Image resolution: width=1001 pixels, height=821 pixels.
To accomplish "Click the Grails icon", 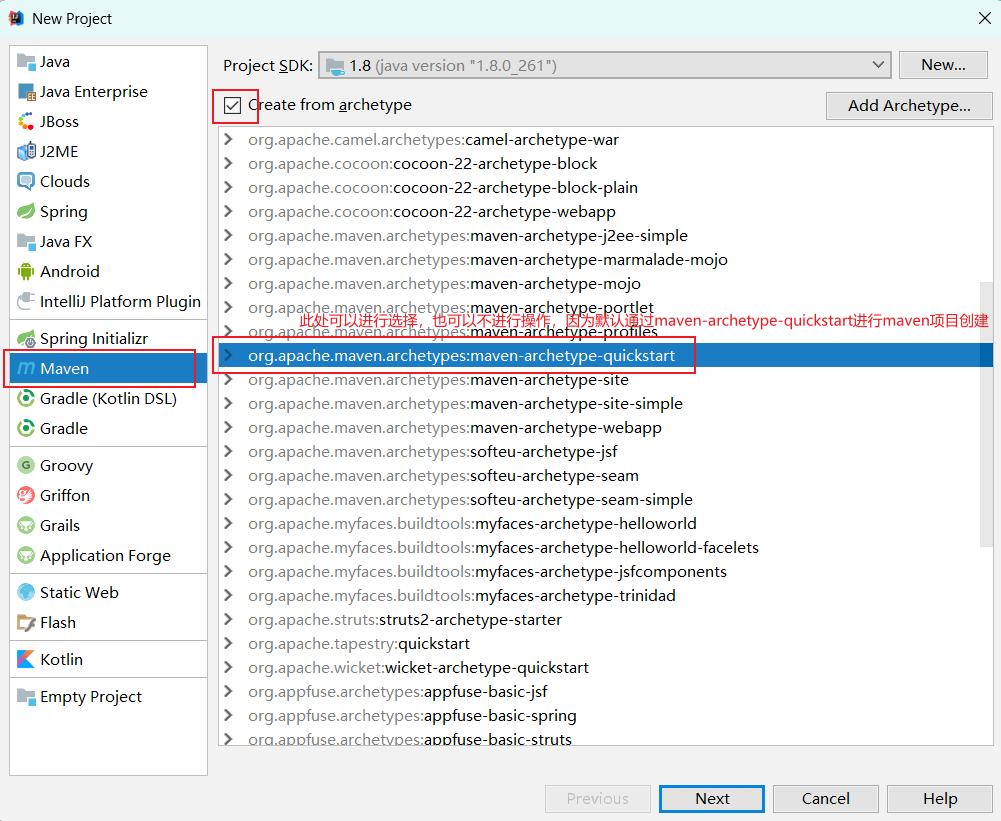I will pos(26,526).
